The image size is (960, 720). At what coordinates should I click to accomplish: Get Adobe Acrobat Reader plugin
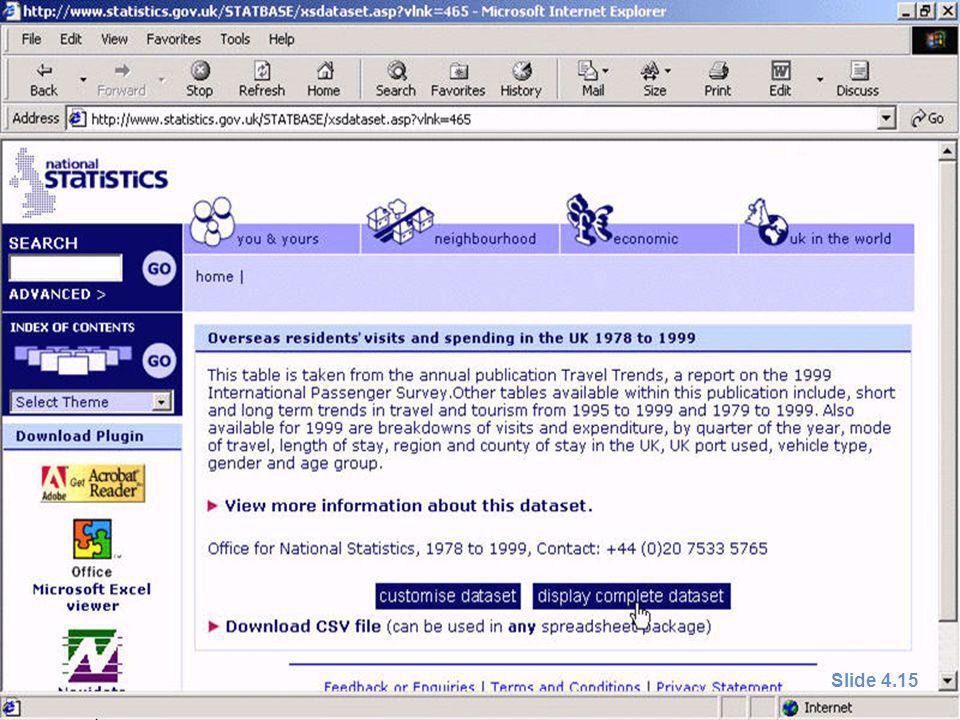click(x=93, y=484)
